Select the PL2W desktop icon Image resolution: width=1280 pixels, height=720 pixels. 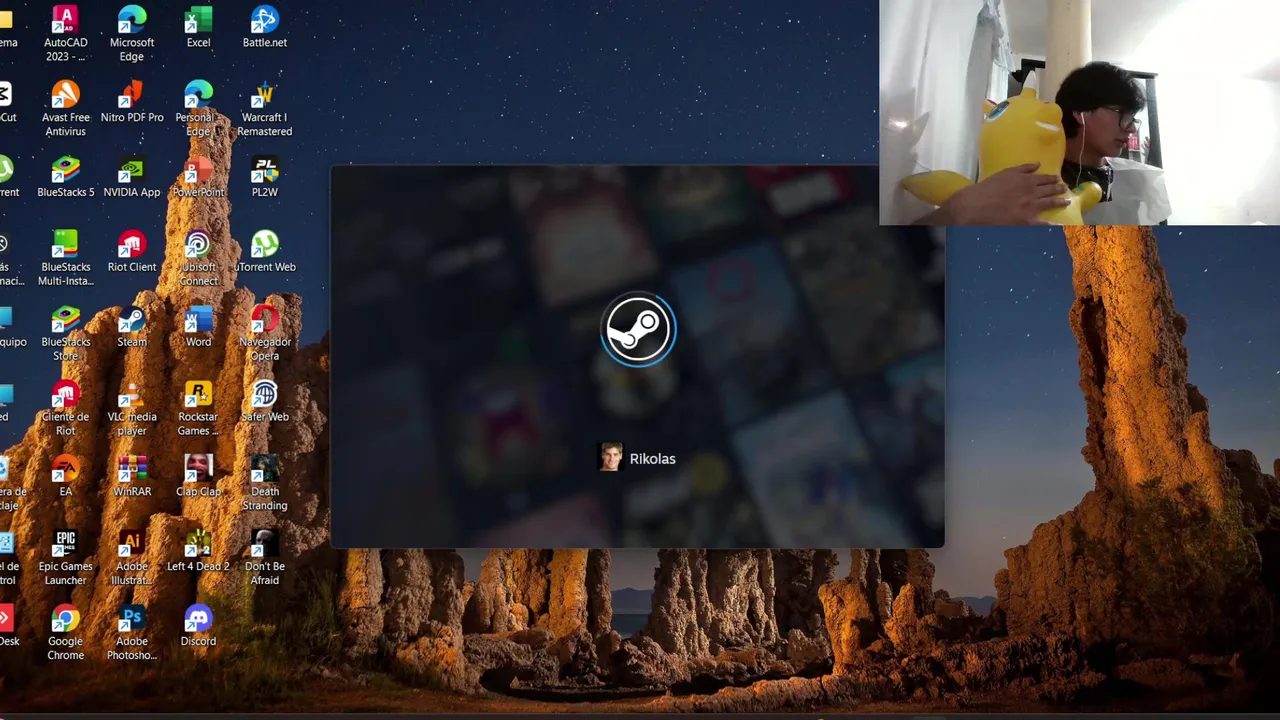[265, 176]
